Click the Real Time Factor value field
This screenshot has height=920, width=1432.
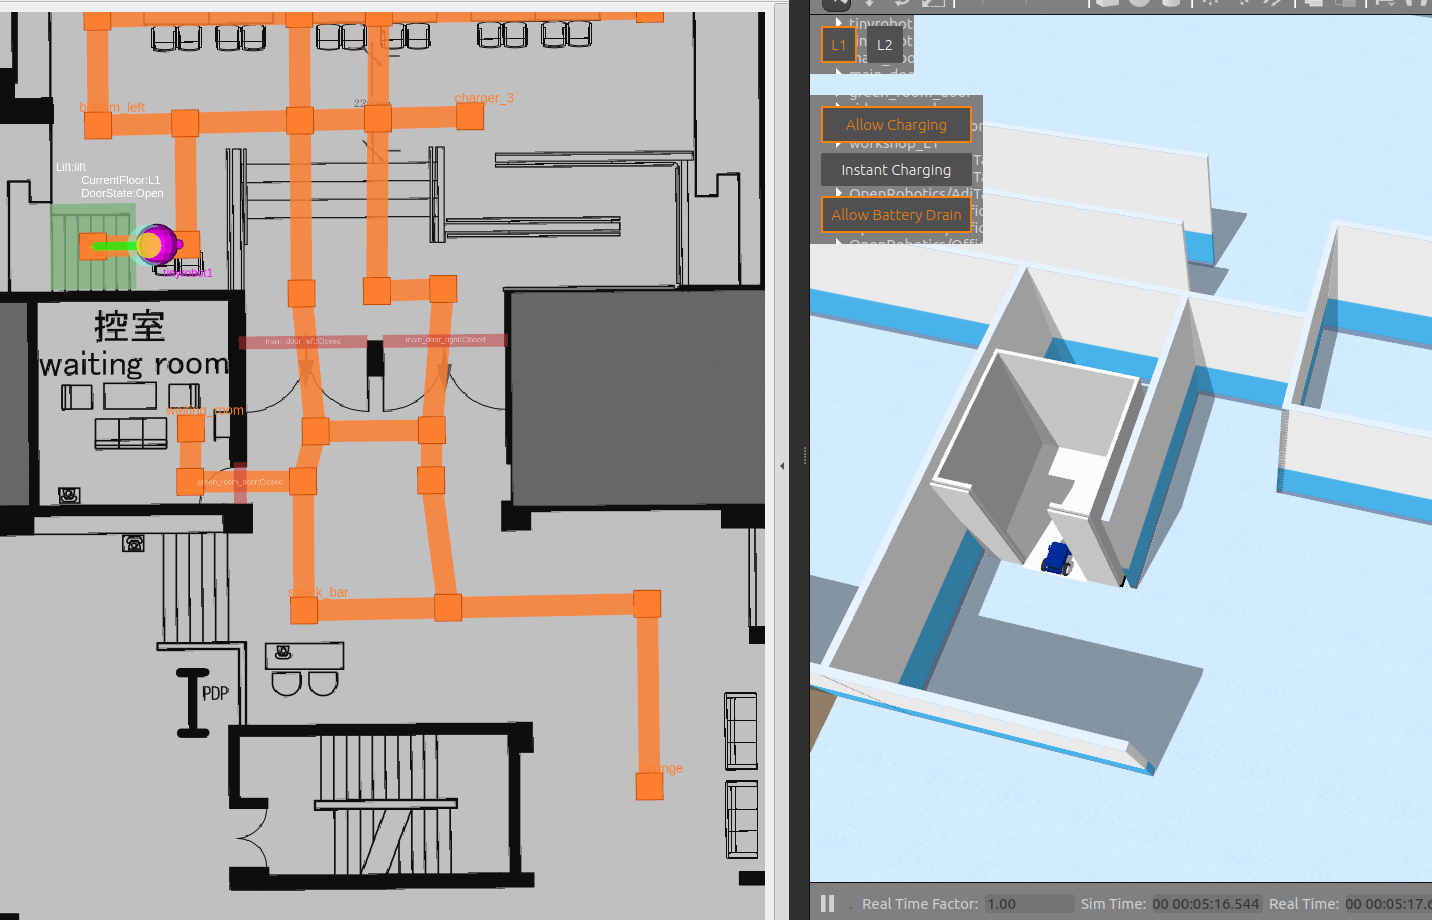(1030, 904)
